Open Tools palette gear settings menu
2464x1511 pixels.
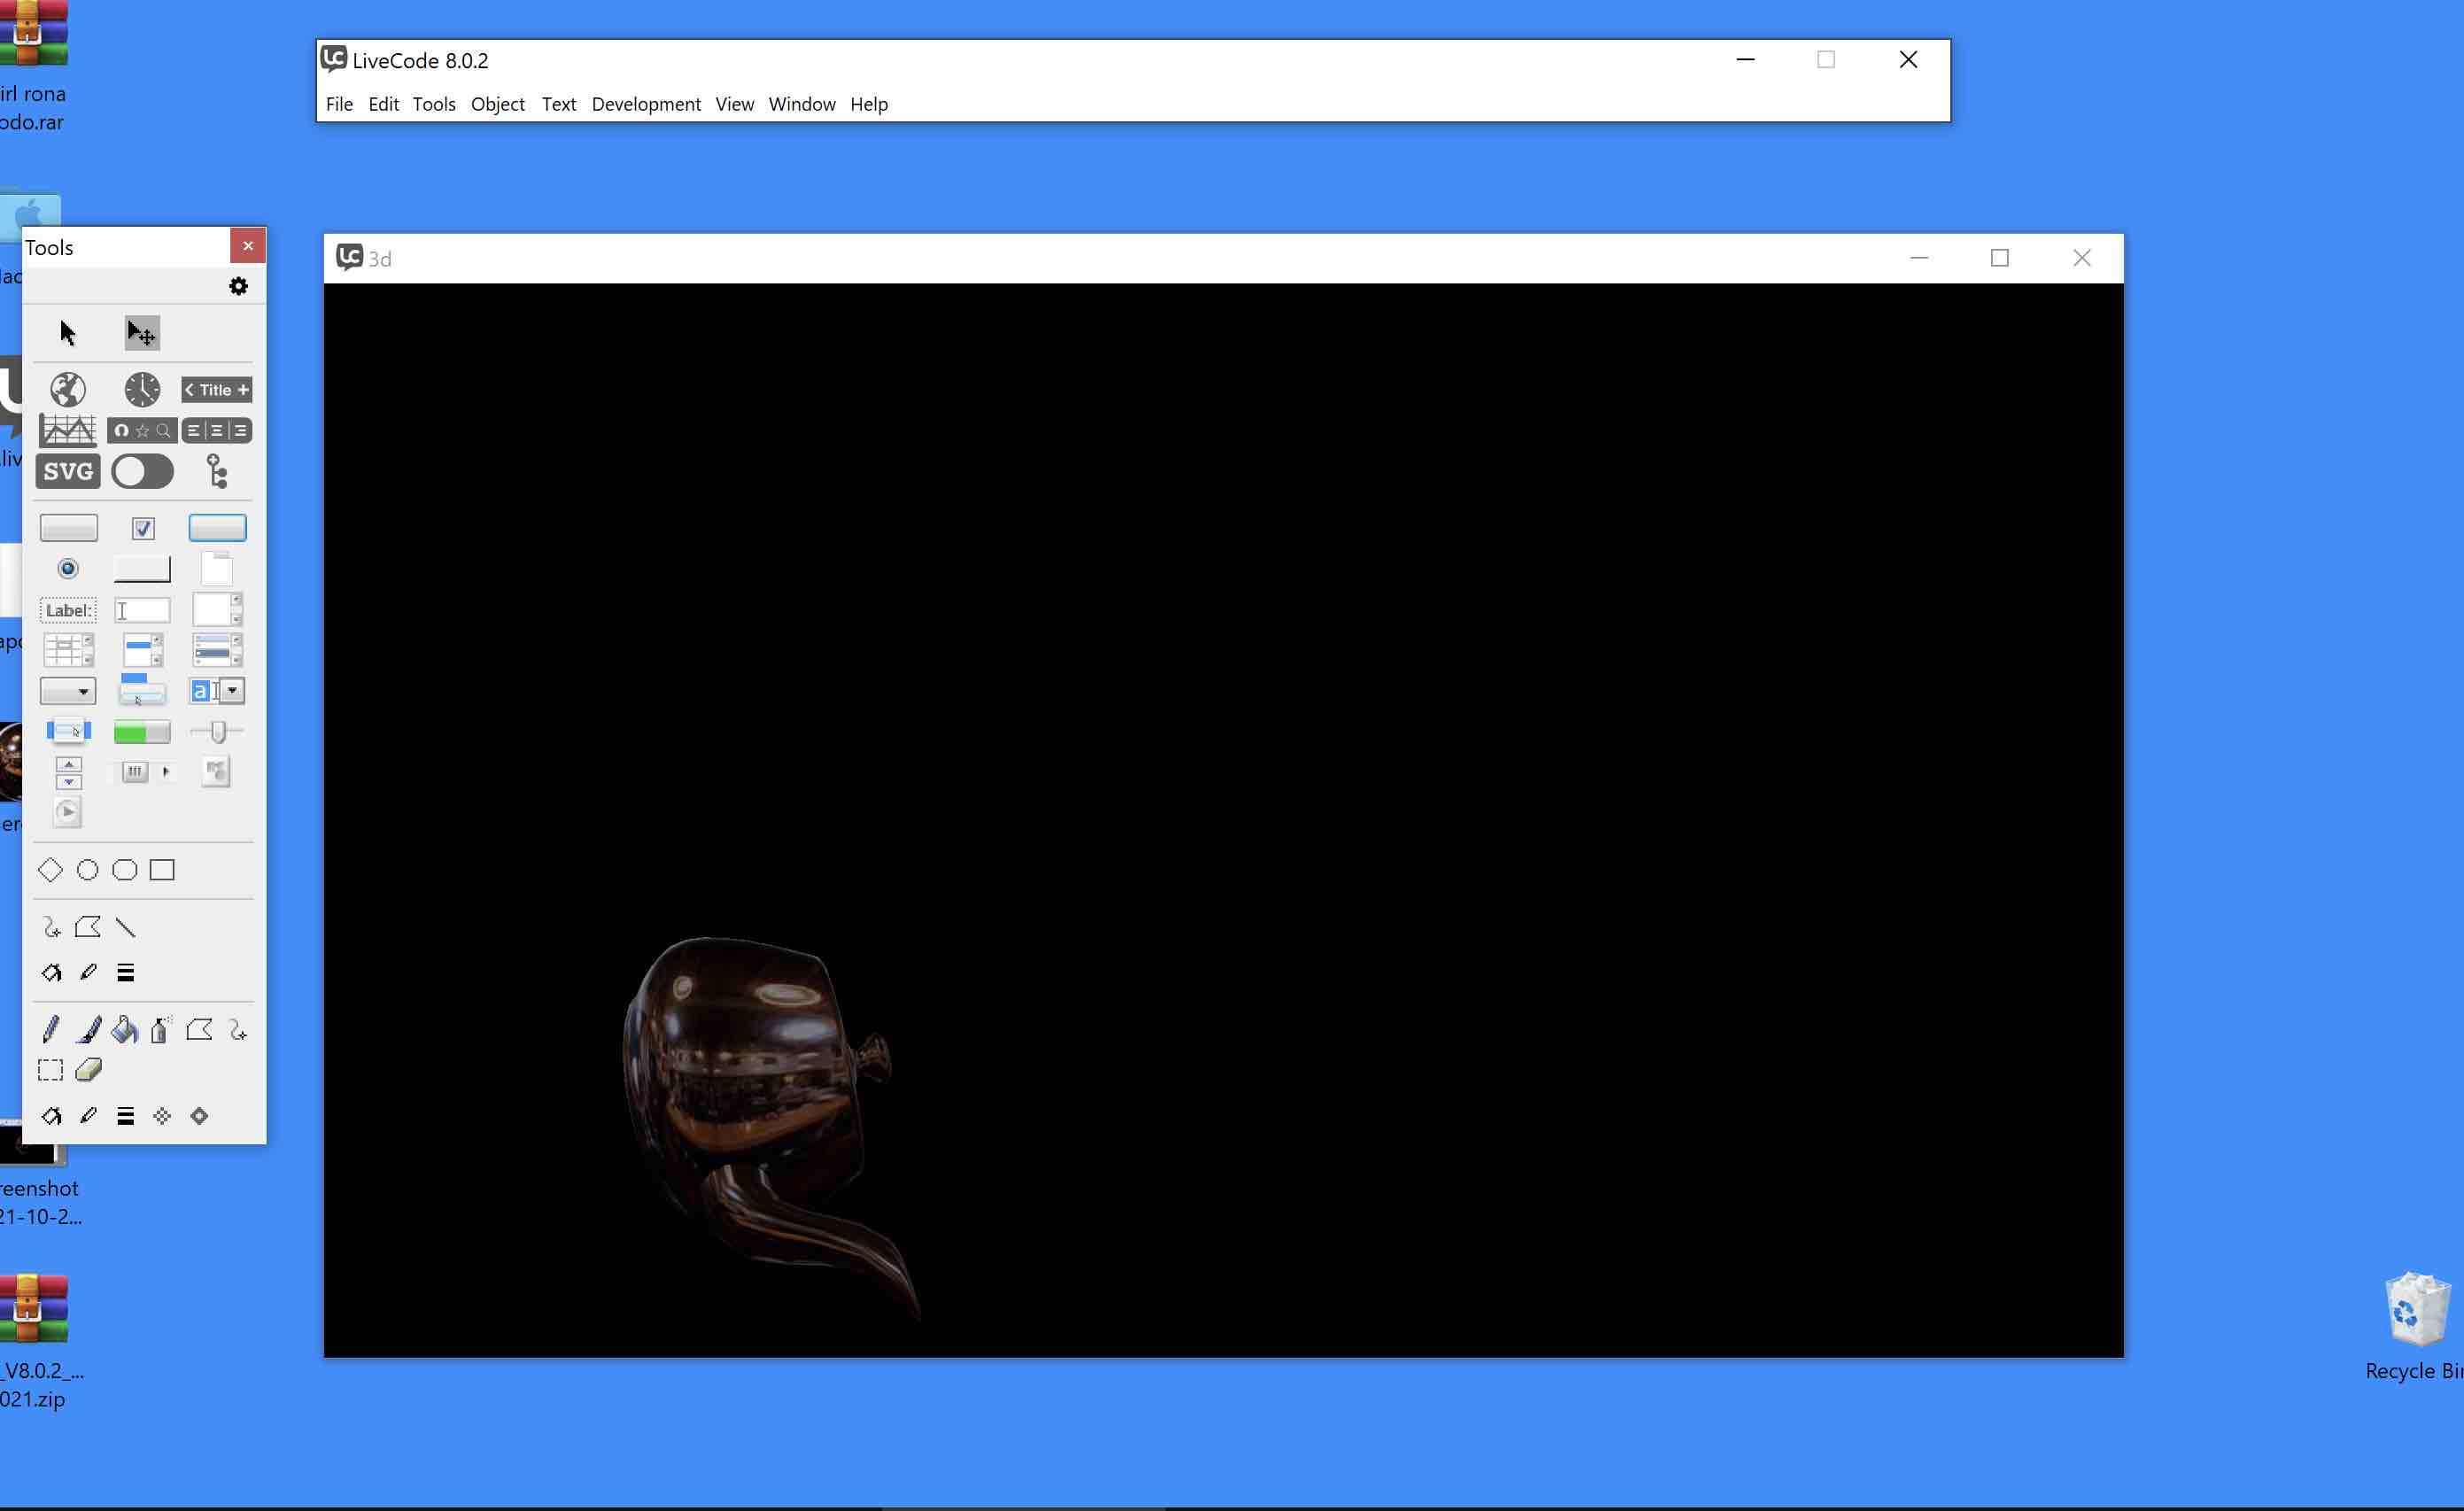pyautogui.click(x=238, y=286)
